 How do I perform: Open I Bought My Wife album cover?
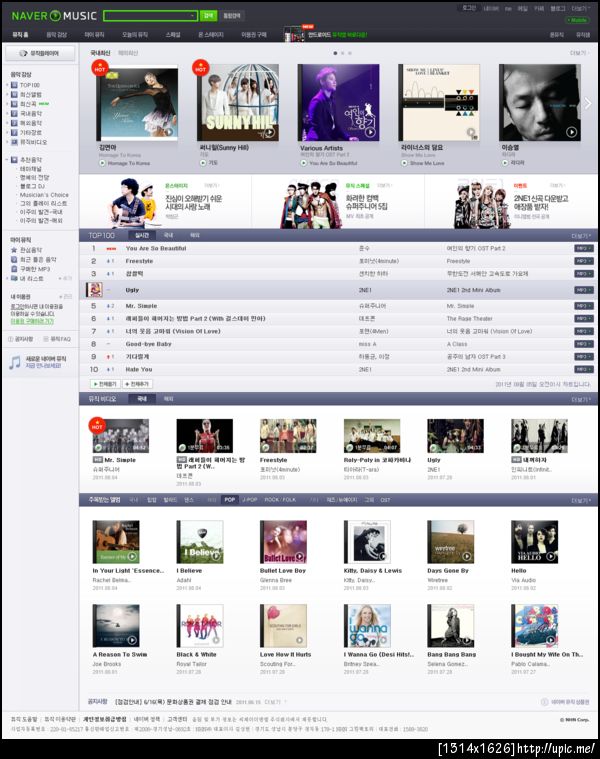pyautogui.click(x=535, y=625)
